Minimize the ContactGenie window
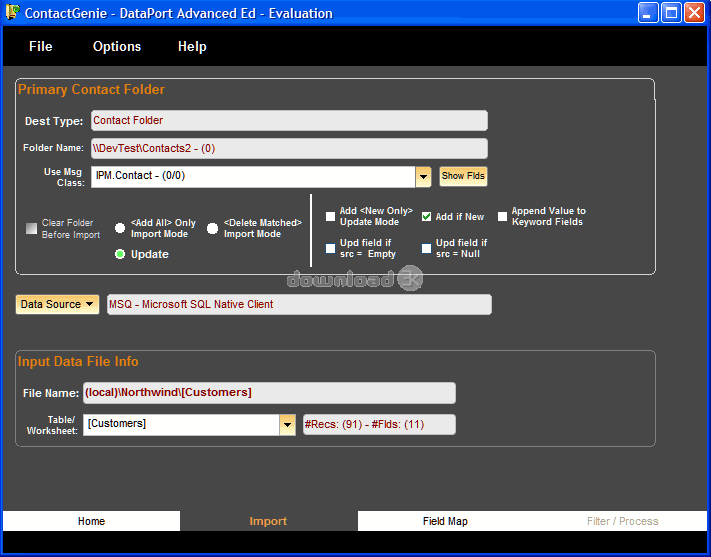This screenshot has height=557, width=711. pos(648,12)
